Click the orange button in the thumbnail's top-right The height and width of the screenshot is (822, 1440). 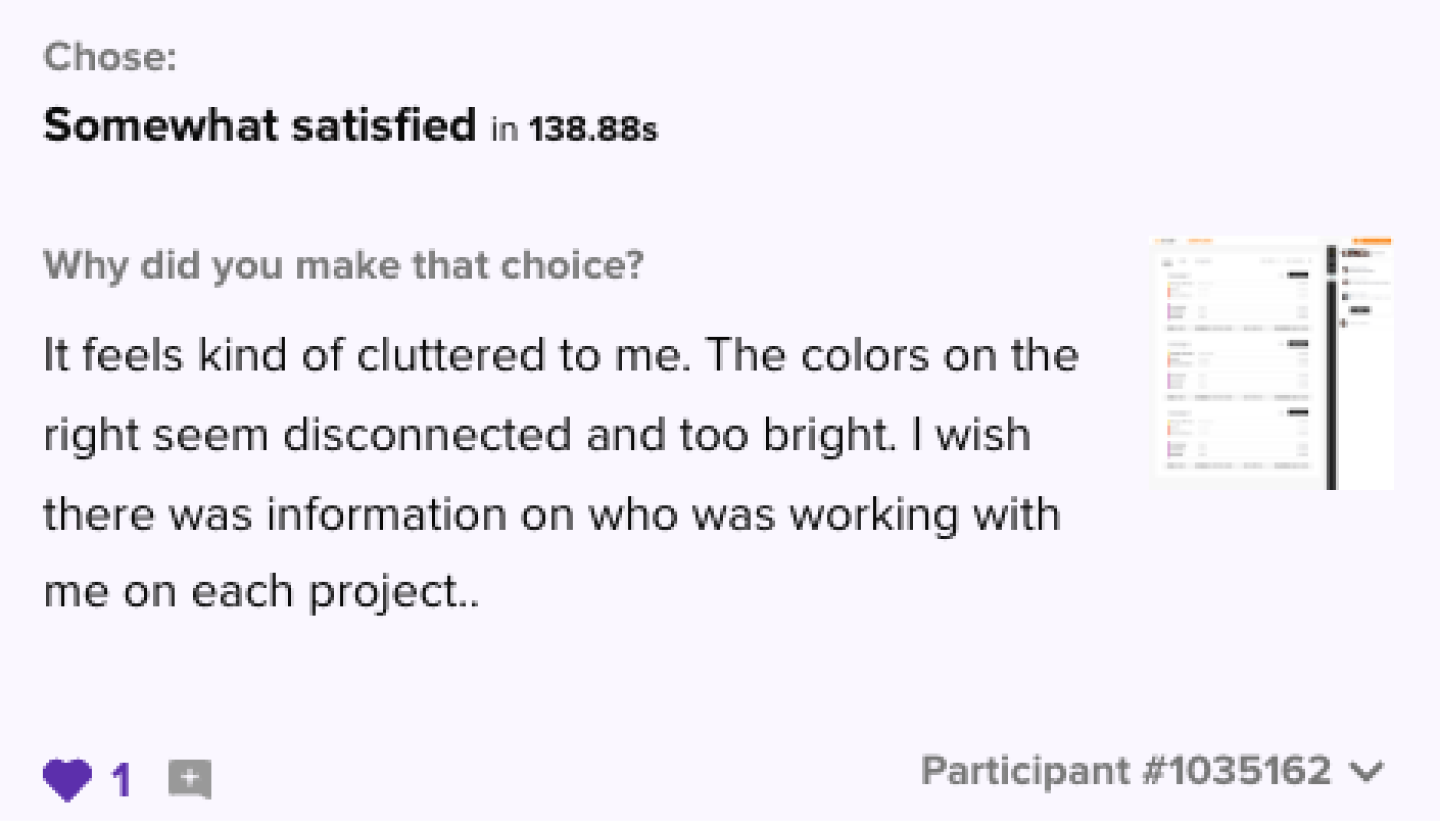[x=1371, y=241]
